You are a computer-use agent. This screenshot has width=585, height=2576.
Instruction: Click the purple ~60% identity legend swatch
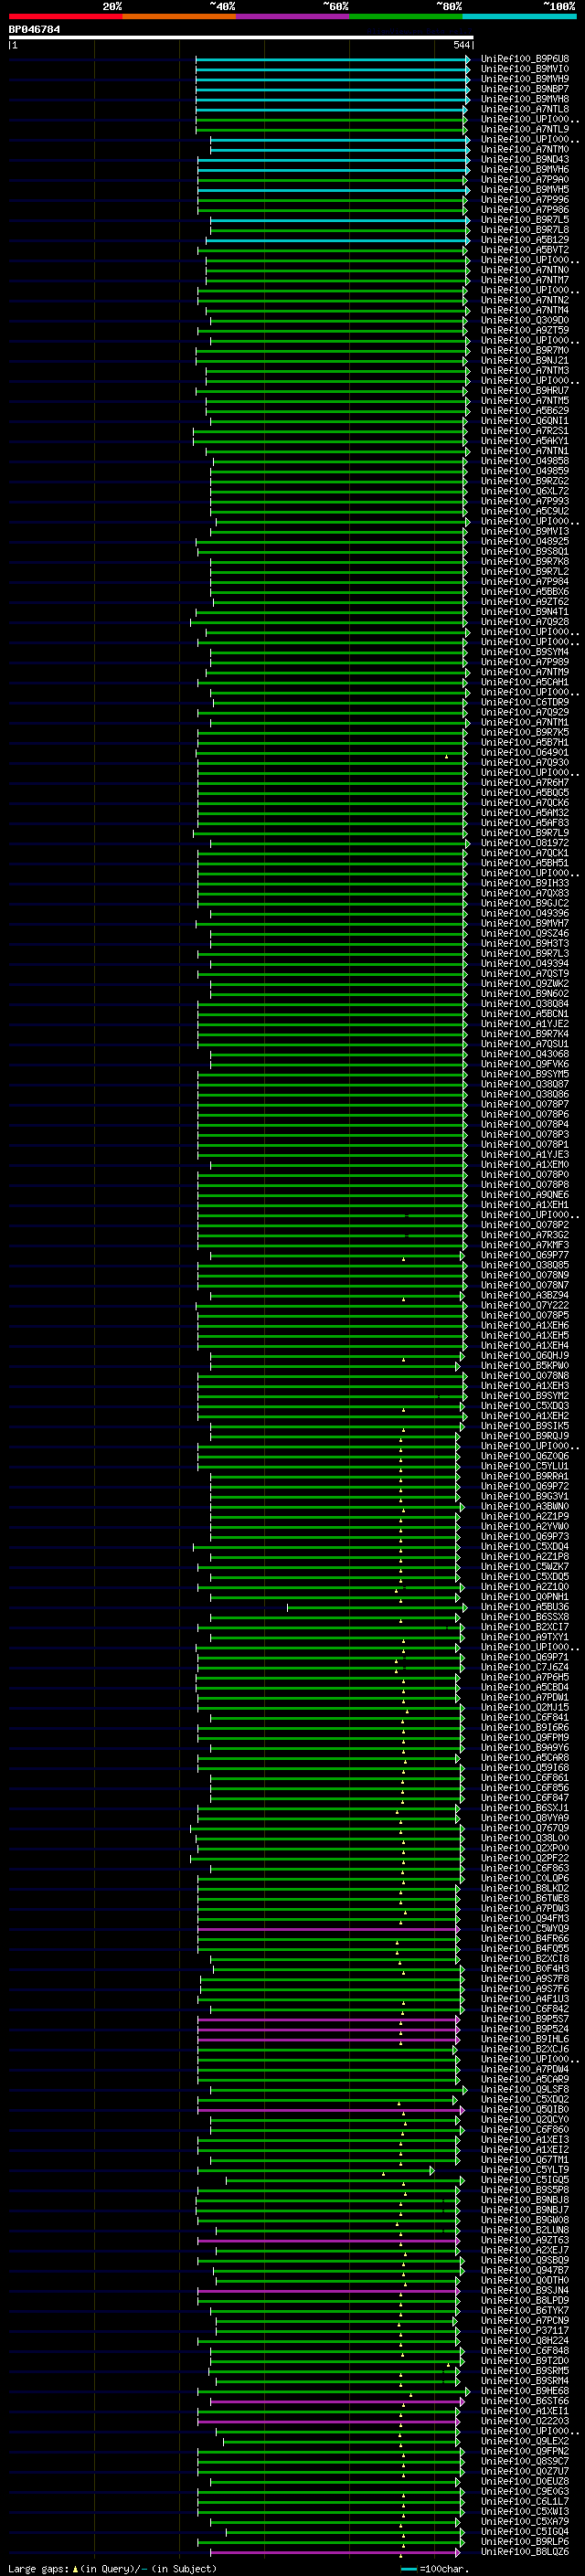point(293,16)
